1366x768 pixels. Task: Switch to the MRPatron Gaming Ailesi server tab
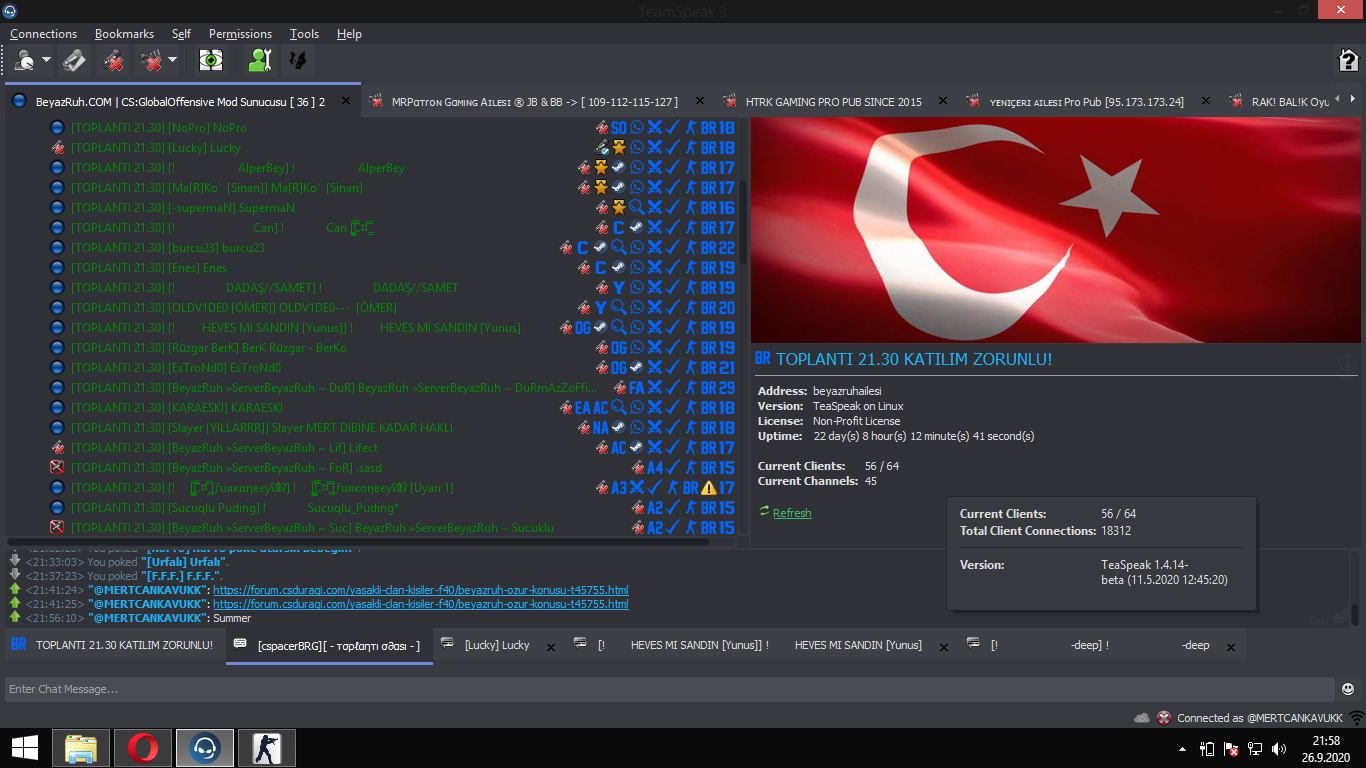(x=535, y=101)
